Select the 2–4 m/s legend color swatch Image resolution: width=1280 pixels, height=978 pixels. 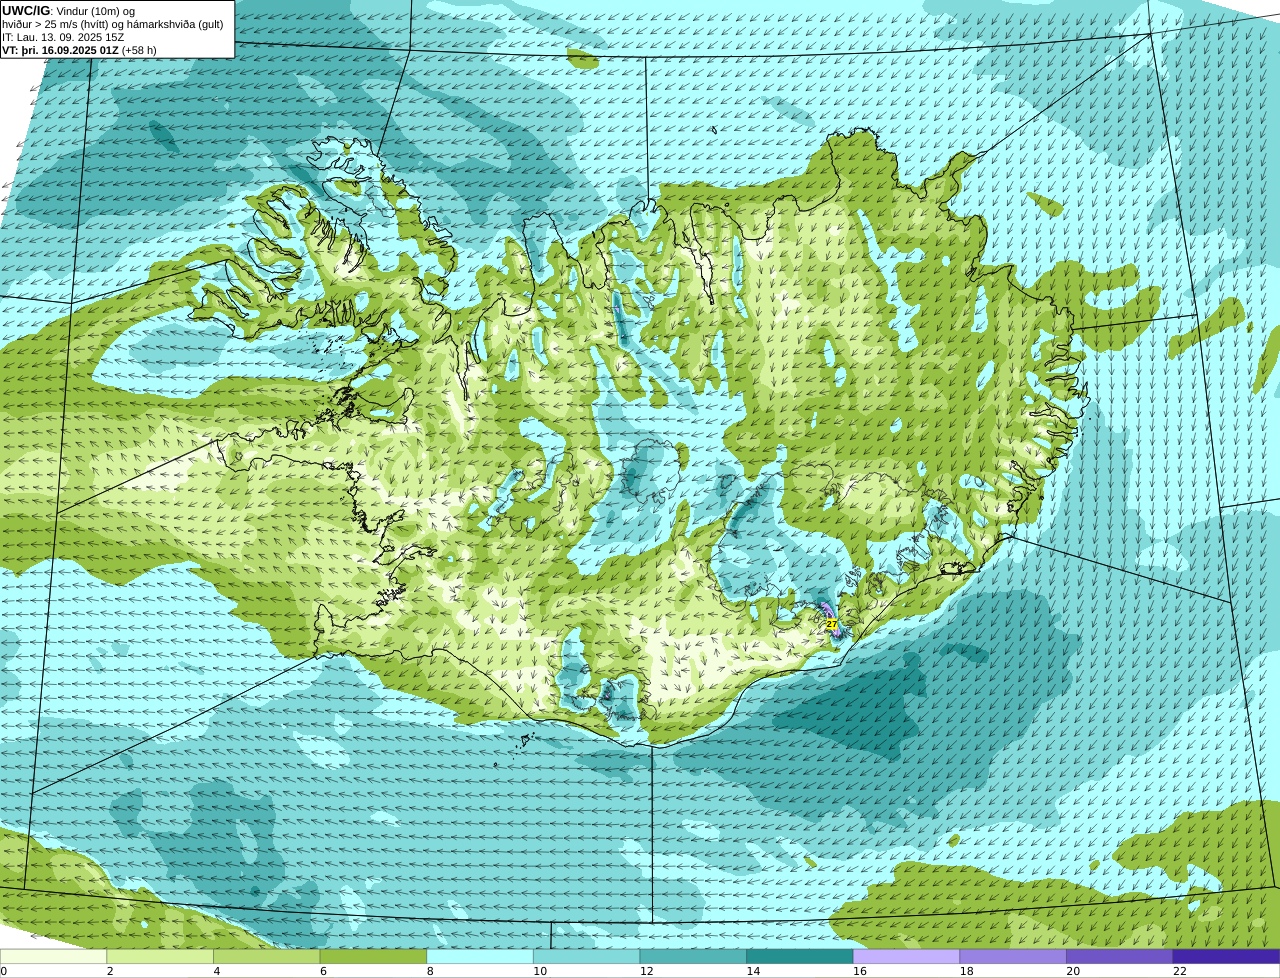tap(160, 956)
